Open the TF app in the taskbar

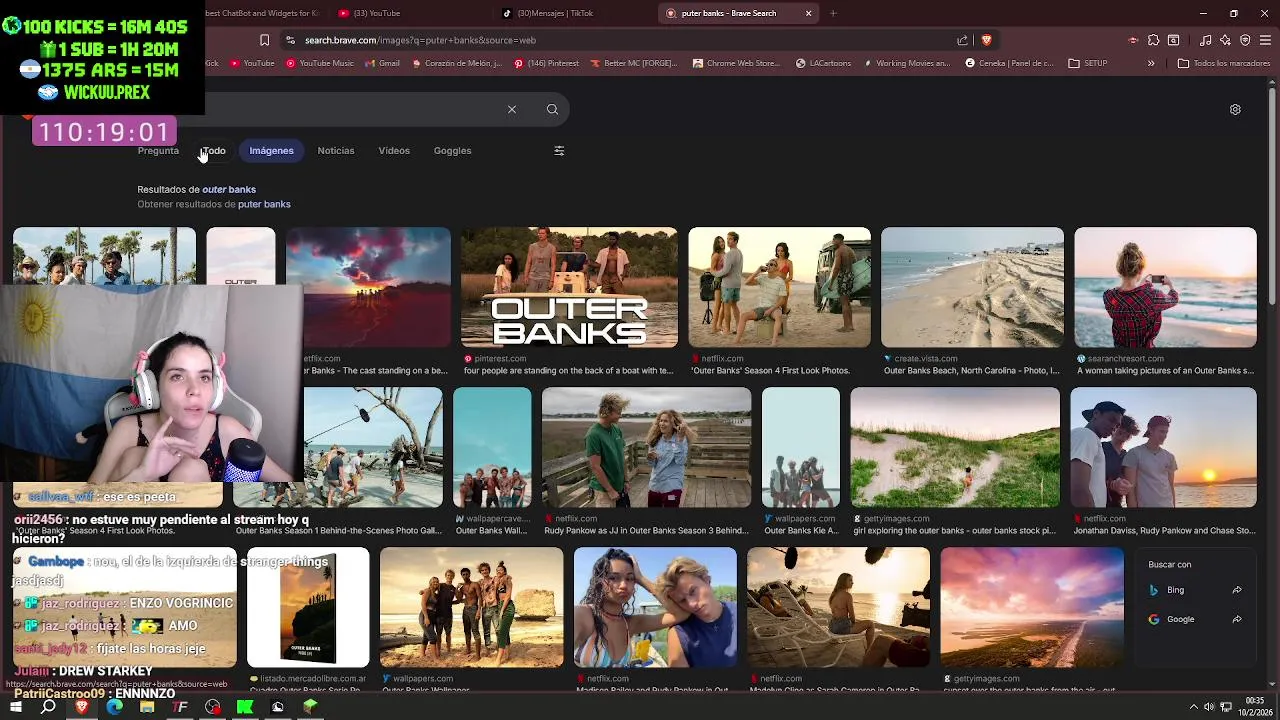(x=180, y=707)
